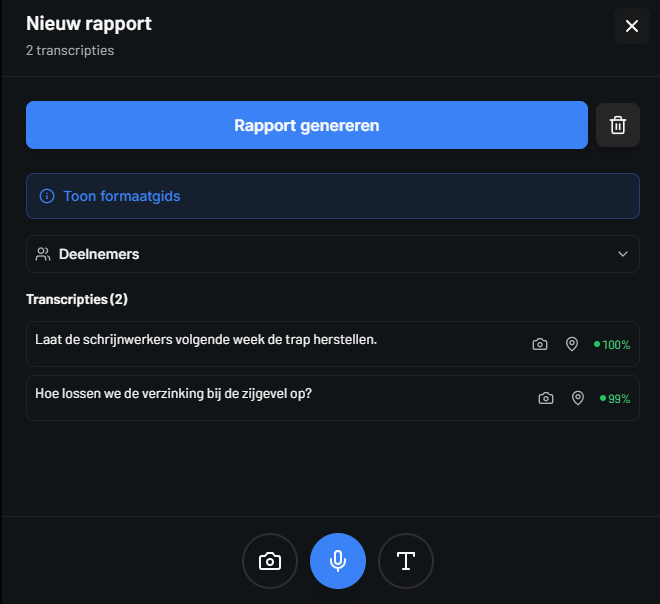Click location pin on the verzinking transcript
660x604 pixels.
coord(578,398)
